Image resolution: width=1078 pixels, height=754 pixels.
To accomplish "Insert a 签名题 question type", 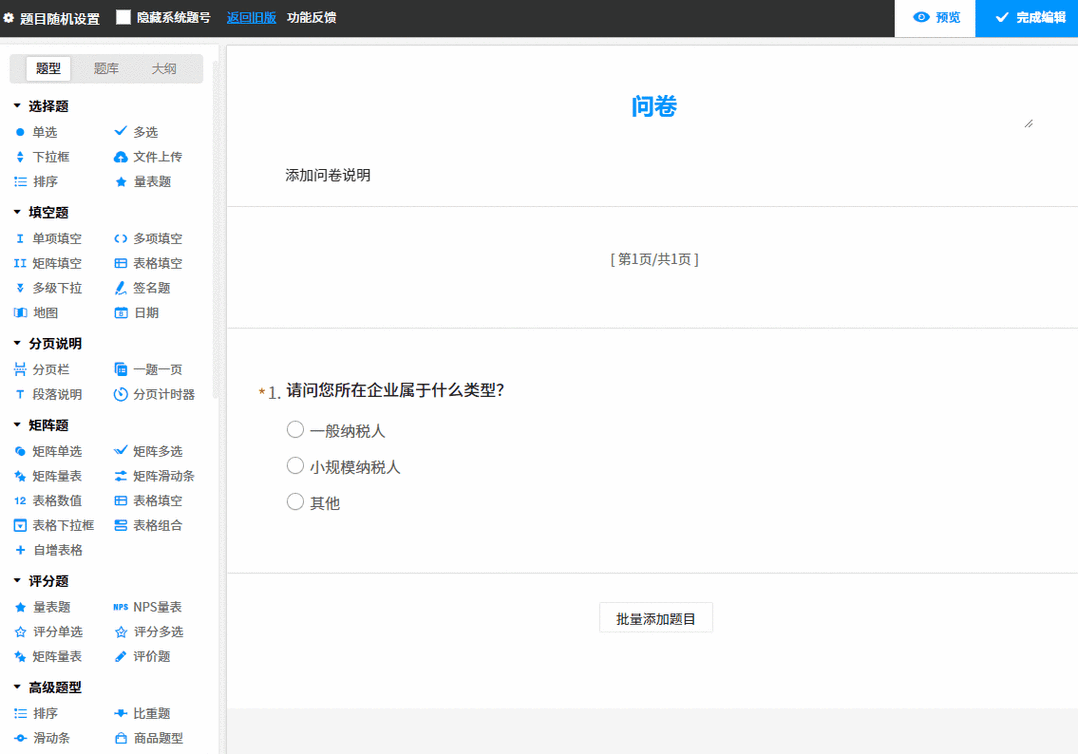I will (x=146, y=288).
